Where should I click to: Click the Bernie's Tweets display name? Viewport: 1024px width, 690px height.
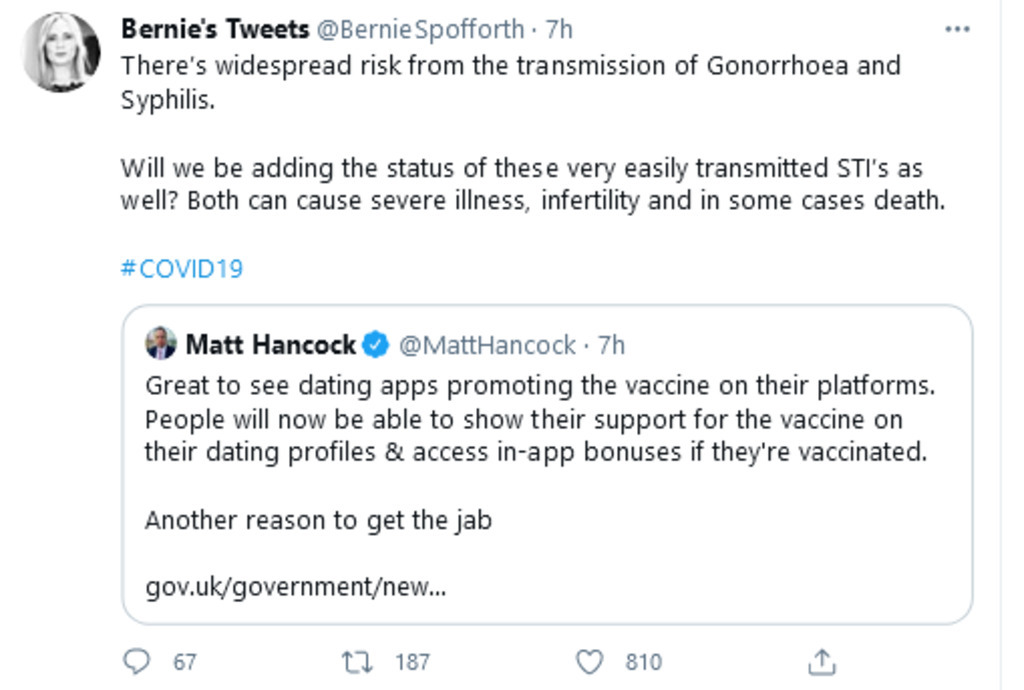[214, 29]
